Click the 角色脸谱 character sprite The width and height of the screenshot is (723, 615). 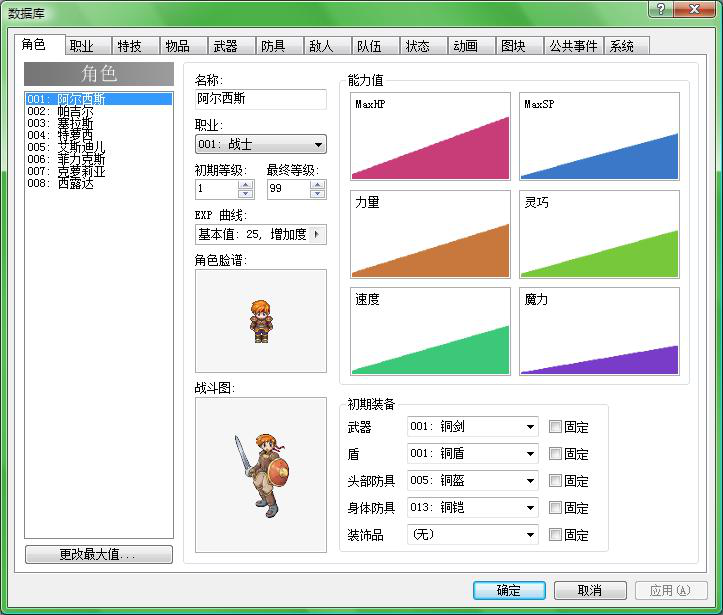pos(261,321)
